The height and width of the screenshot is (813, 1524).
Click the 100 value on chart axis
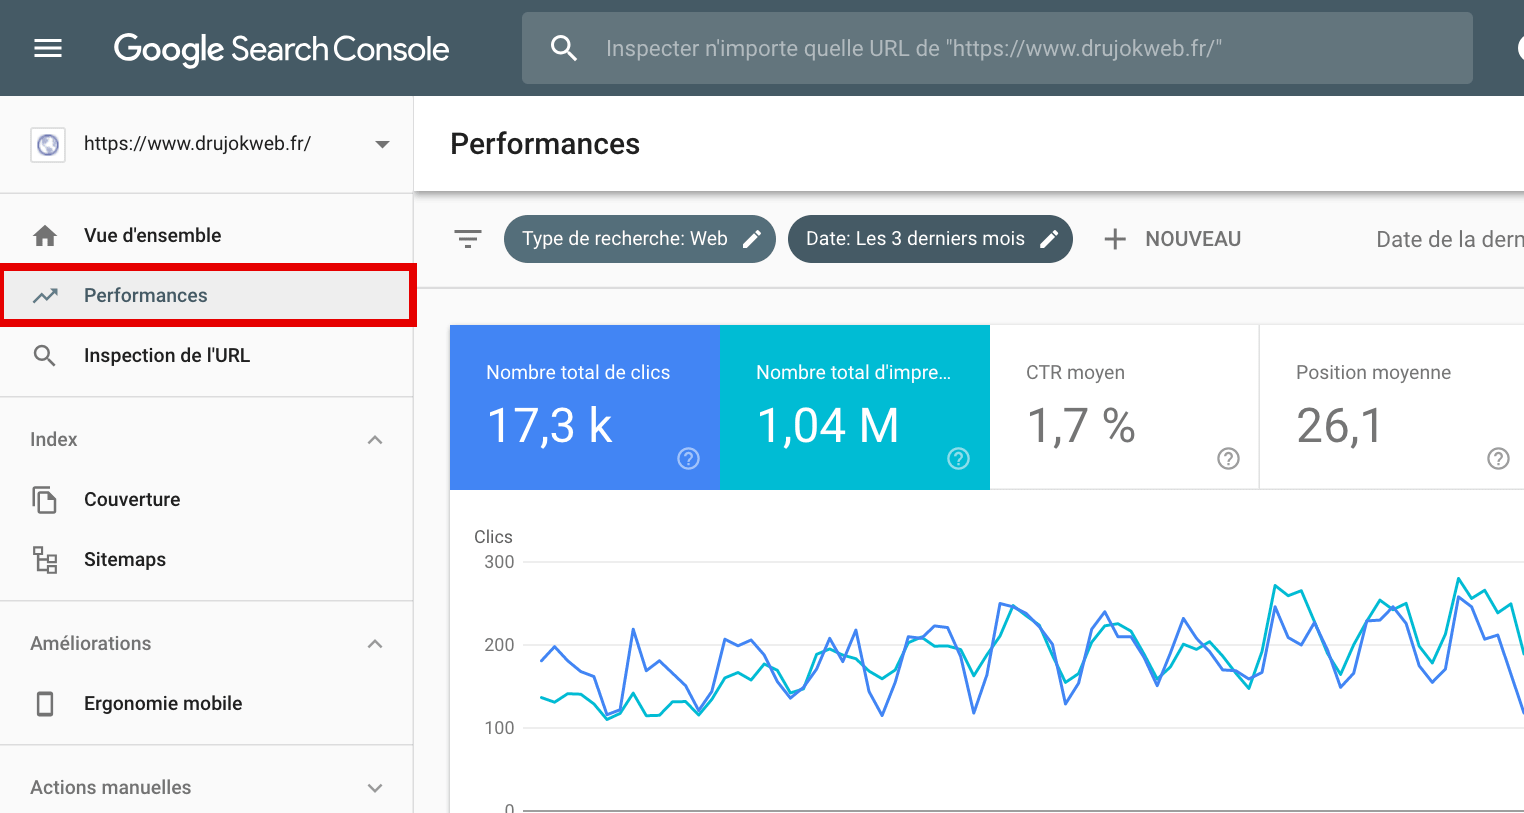click(x=499, y=728)
